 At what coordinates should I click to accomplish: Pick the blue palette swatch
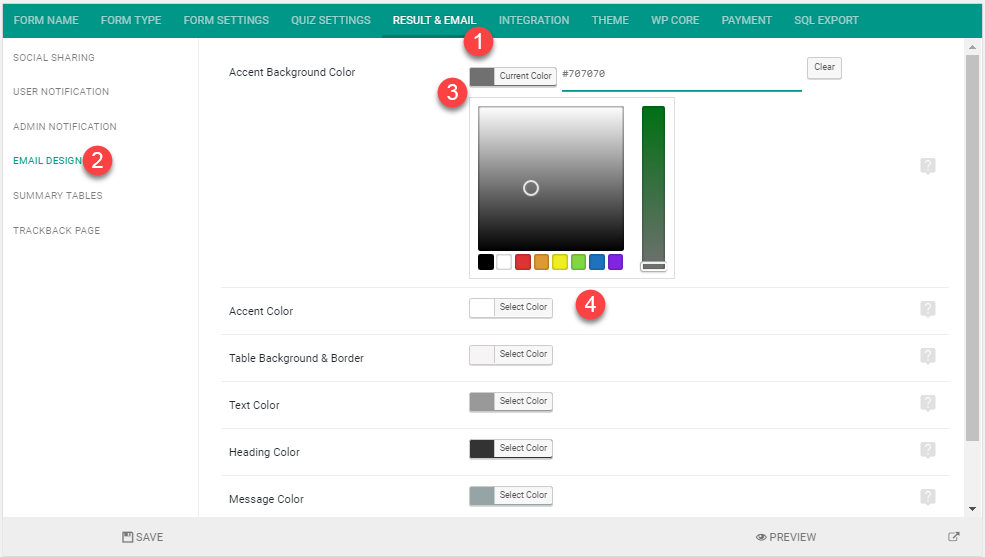point(597,262)
